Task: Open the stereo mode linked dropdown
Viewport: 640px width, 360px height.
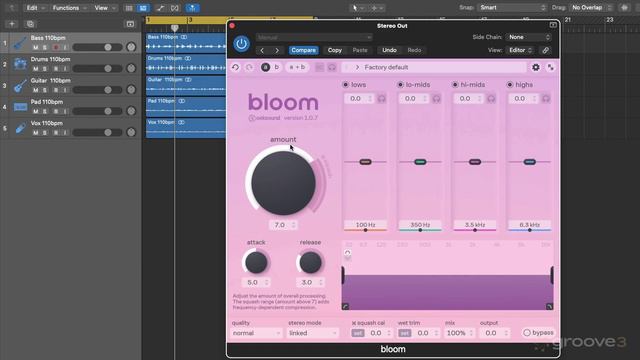Action: point(313,333)
